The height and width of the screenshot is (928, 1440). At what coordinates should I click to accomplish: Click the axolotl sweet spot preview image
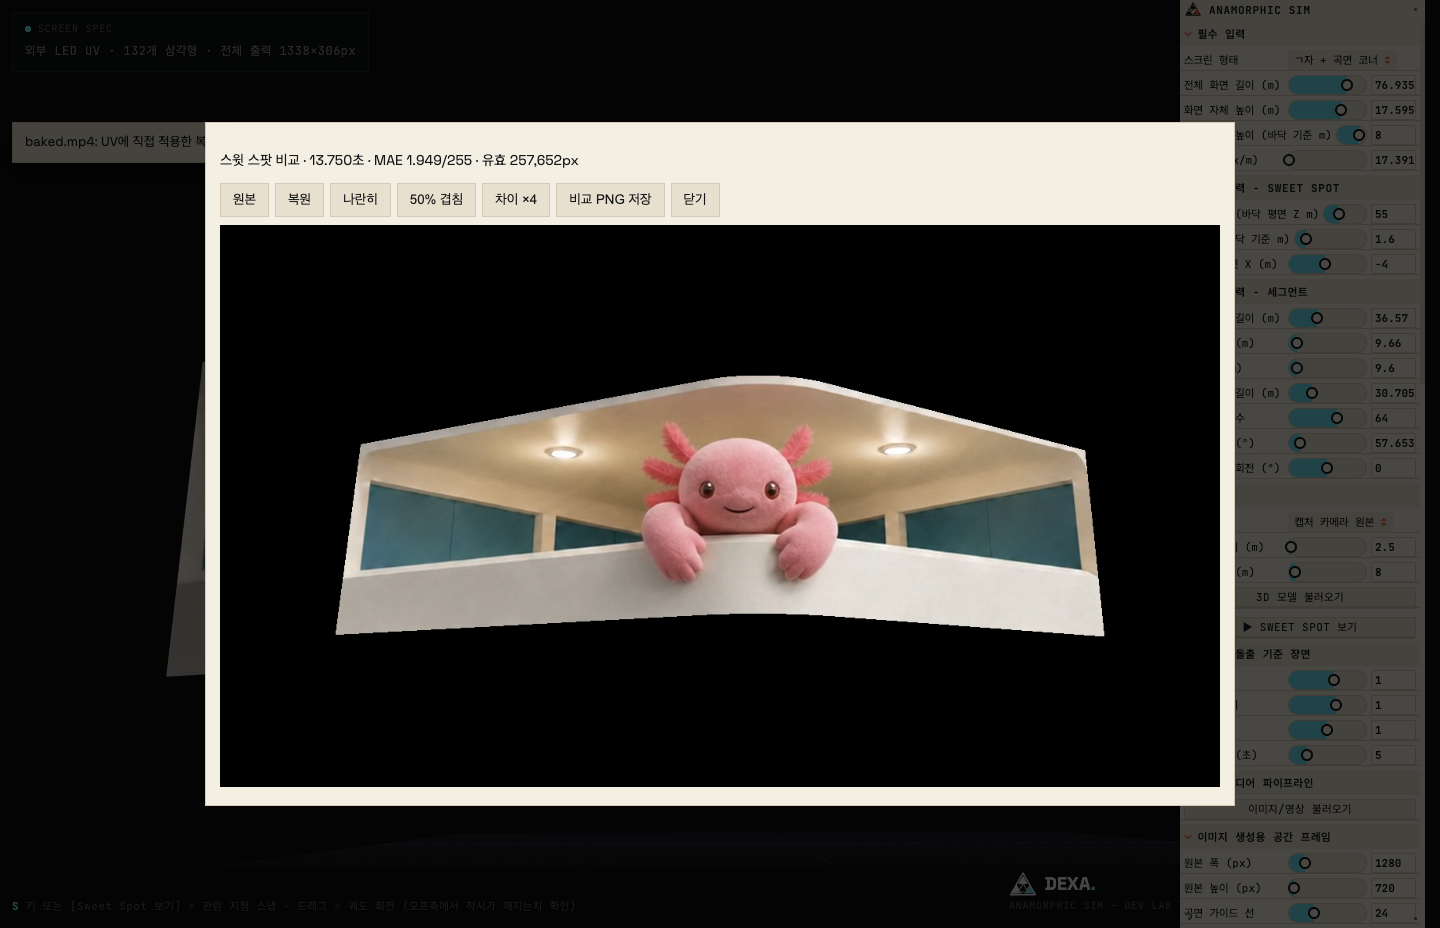click(720, 506)
